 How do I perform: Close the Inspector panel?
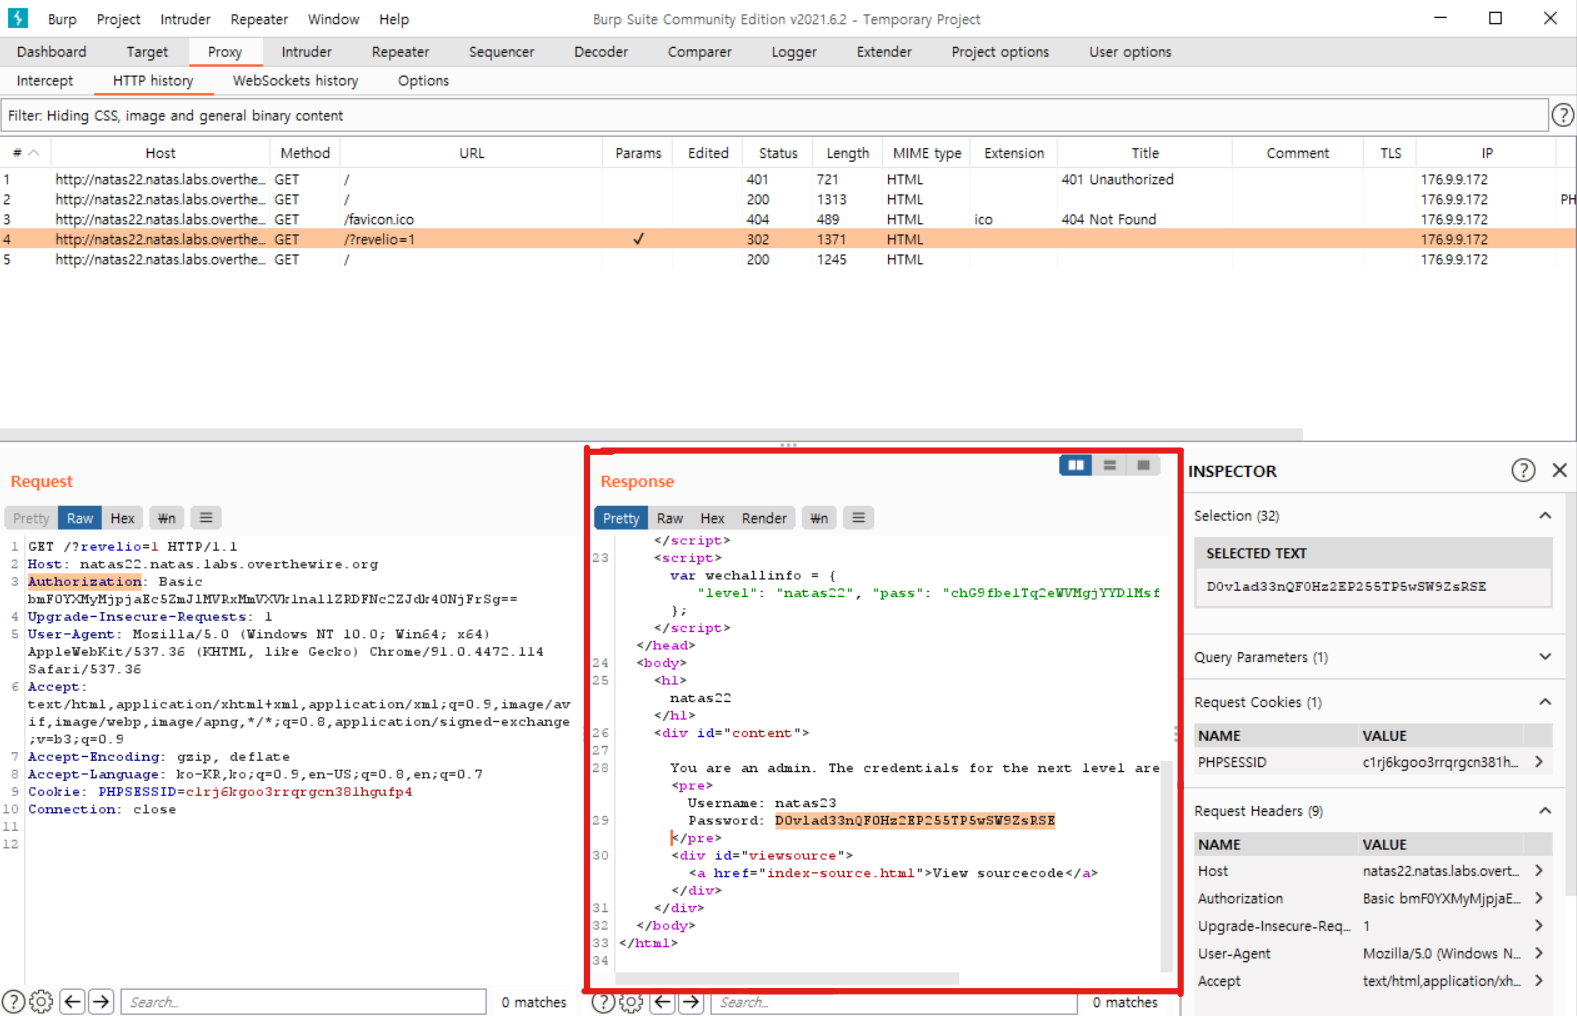click(1559, 470)
